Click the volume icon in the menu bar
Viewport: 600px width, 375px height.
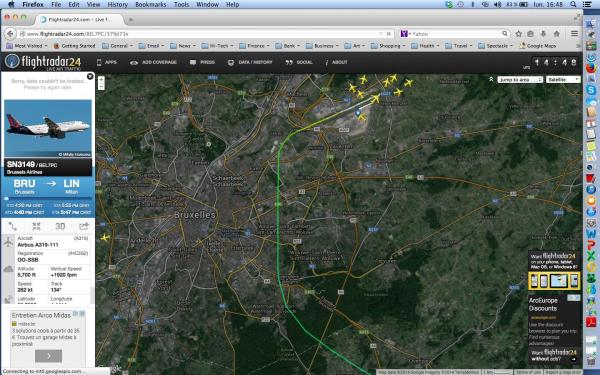(497, 4)
